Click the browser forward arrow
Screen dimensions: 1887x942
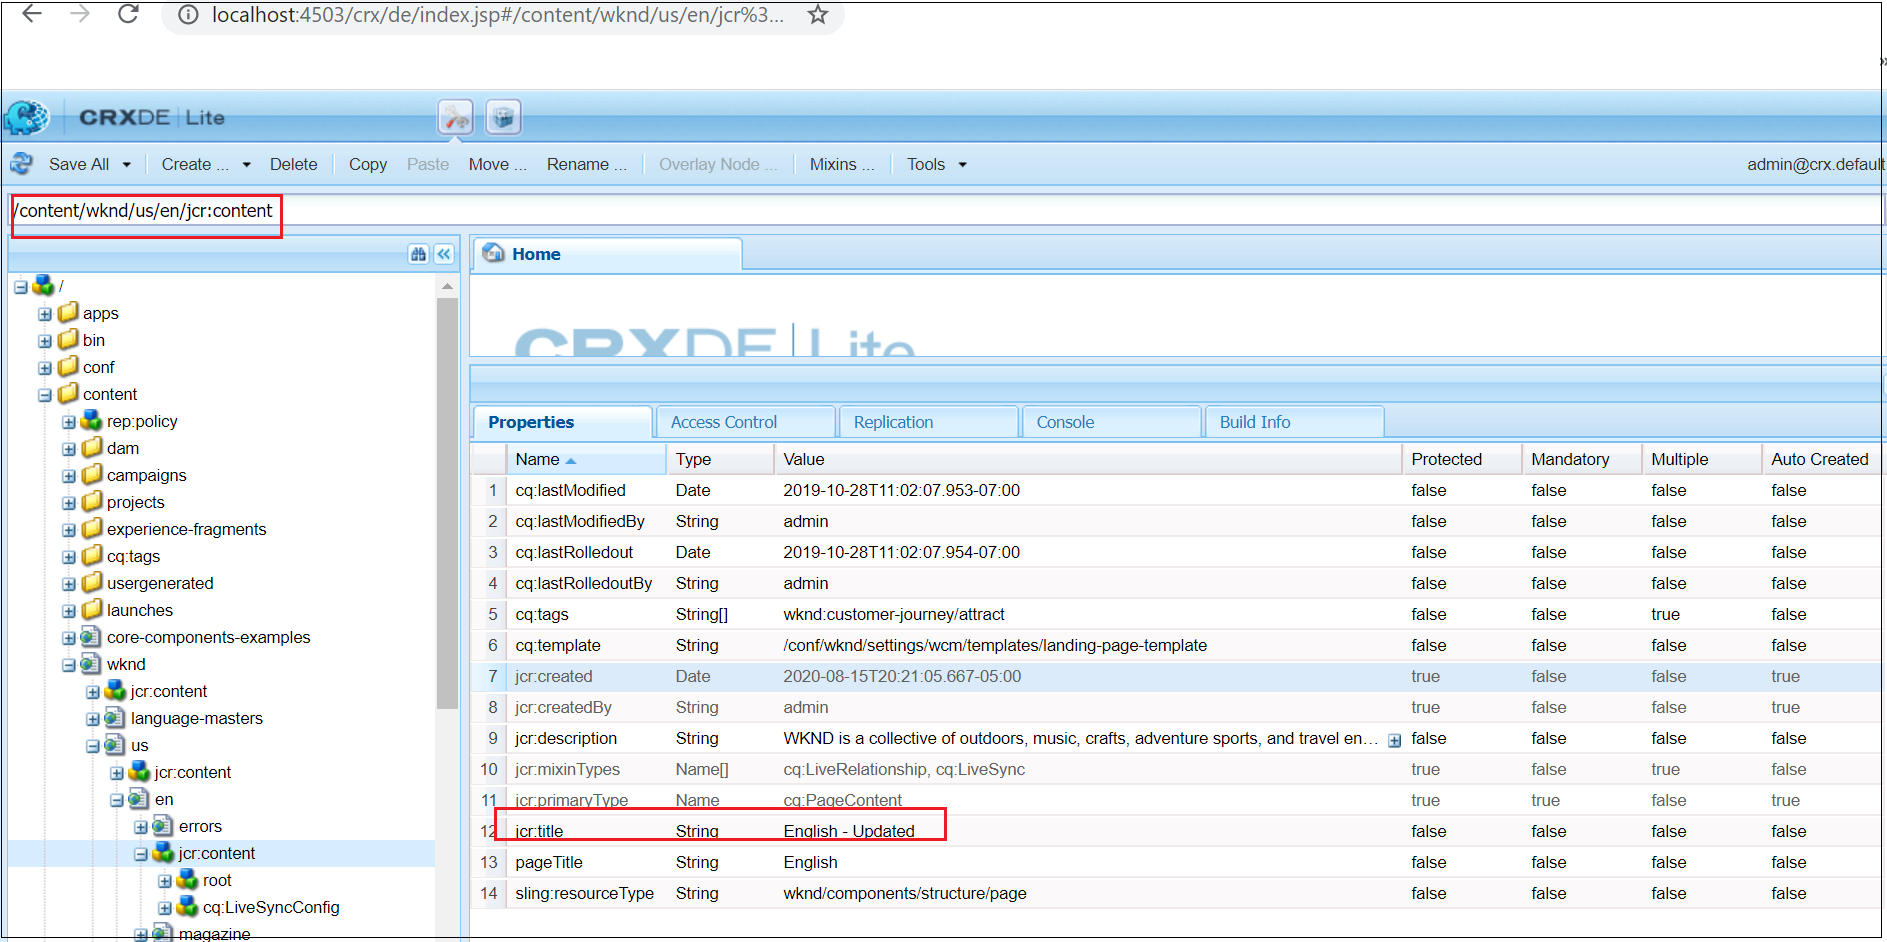(80, 14)
